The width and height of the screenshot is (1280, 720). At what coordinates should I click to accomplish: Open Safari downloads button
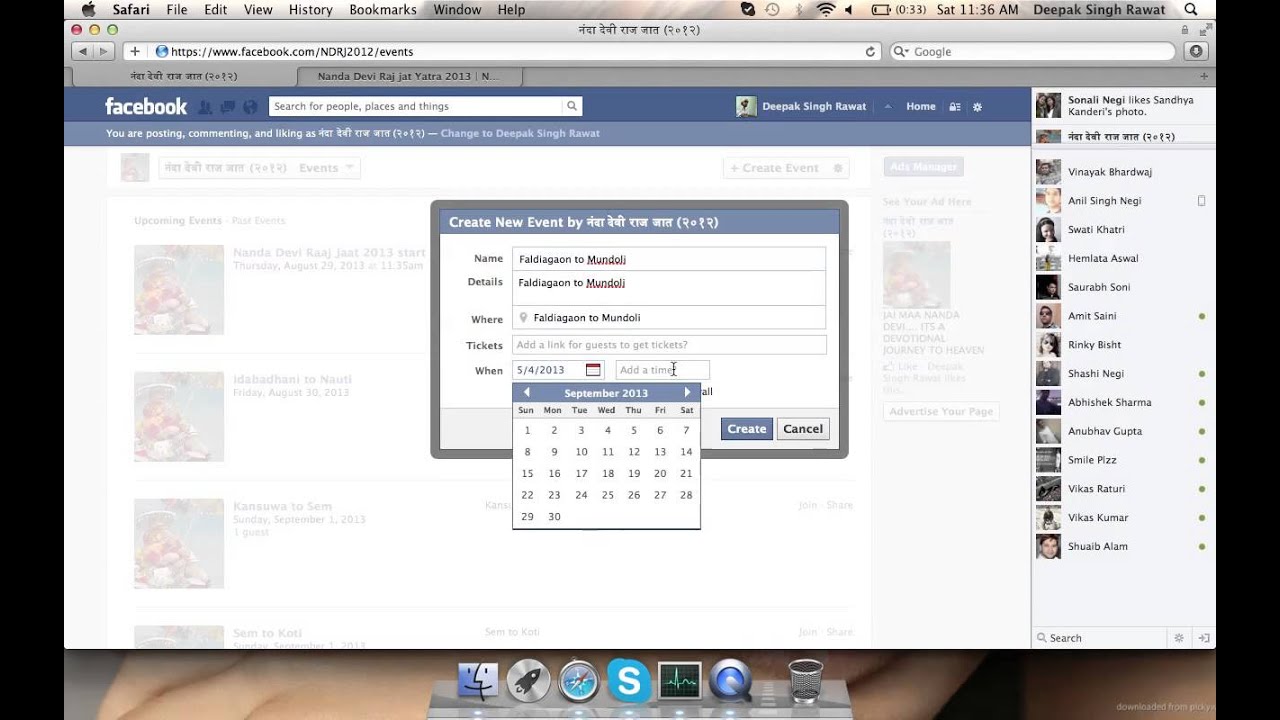click(x=1196, y=51)
